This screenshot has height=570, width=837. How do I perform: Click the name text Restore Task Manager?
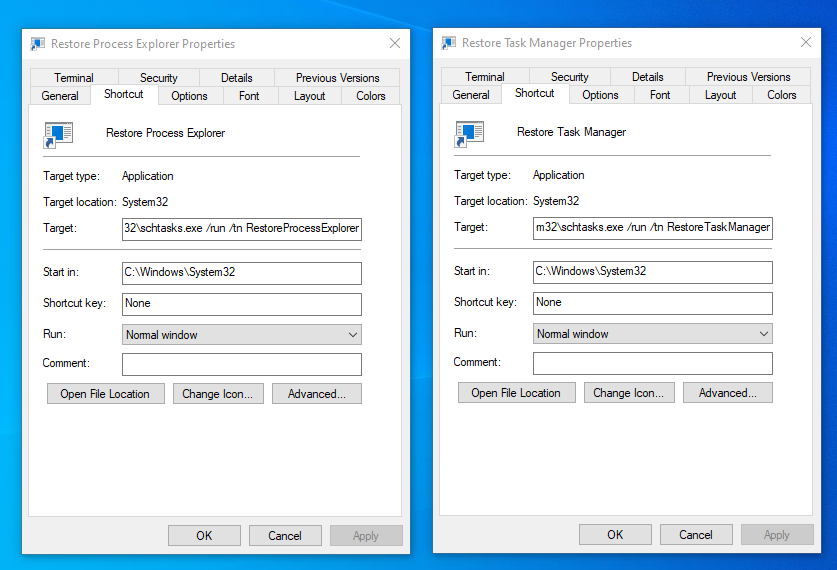coord(572,132)
